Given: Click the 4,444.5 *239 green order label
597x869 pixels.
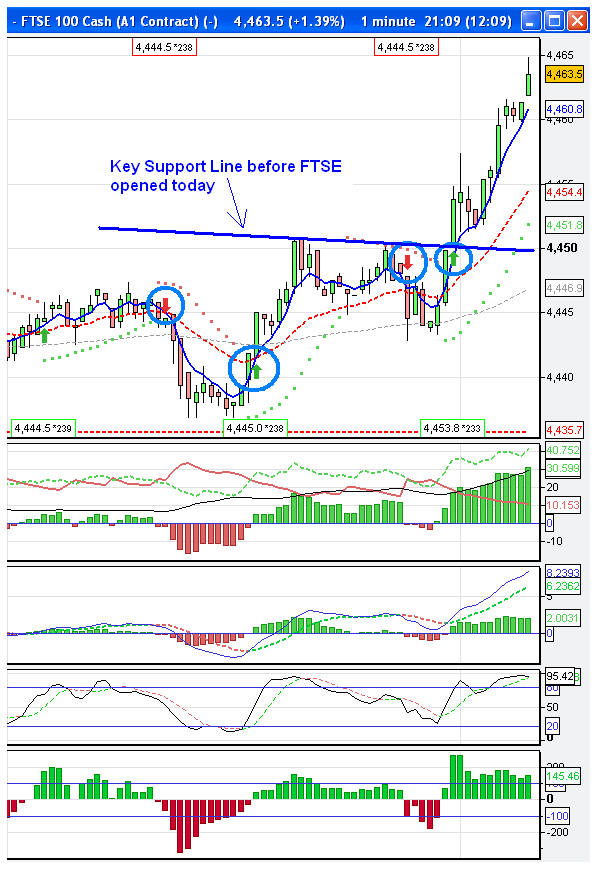Looking at the screenshot, I should click(43, 428).
